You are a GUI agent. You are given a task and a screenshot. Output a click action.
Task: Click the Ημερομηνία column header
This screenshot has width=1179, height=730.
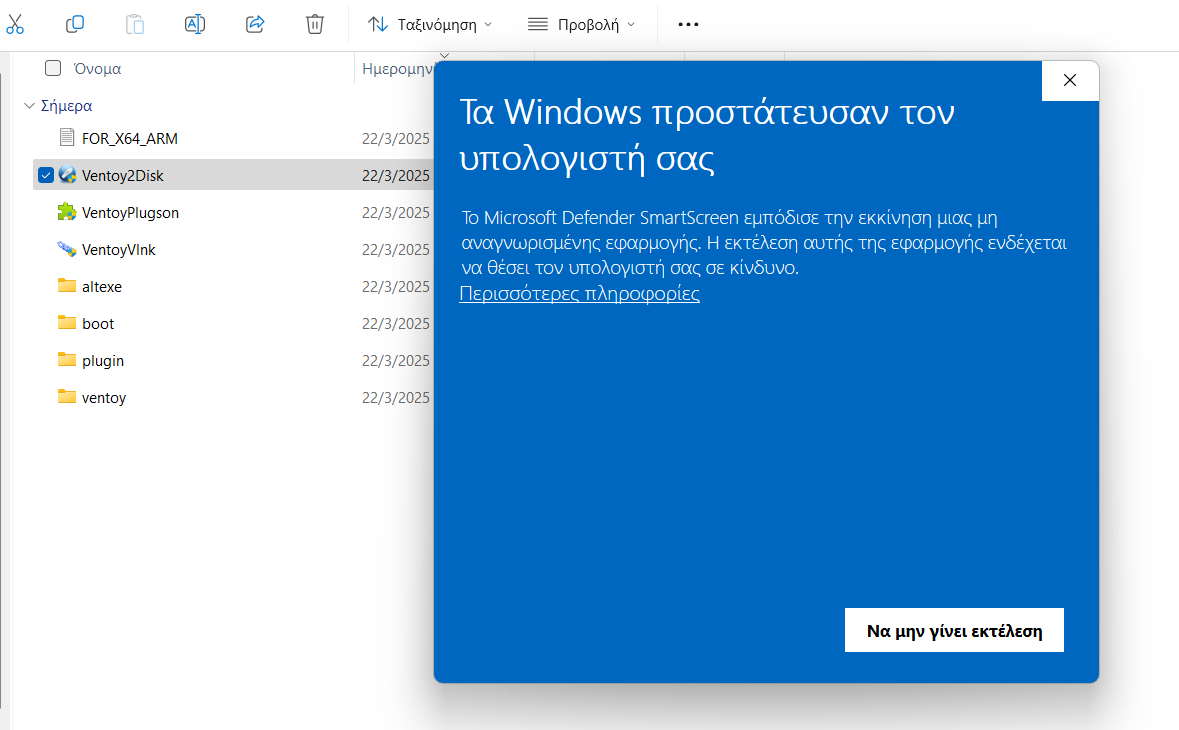397,68
